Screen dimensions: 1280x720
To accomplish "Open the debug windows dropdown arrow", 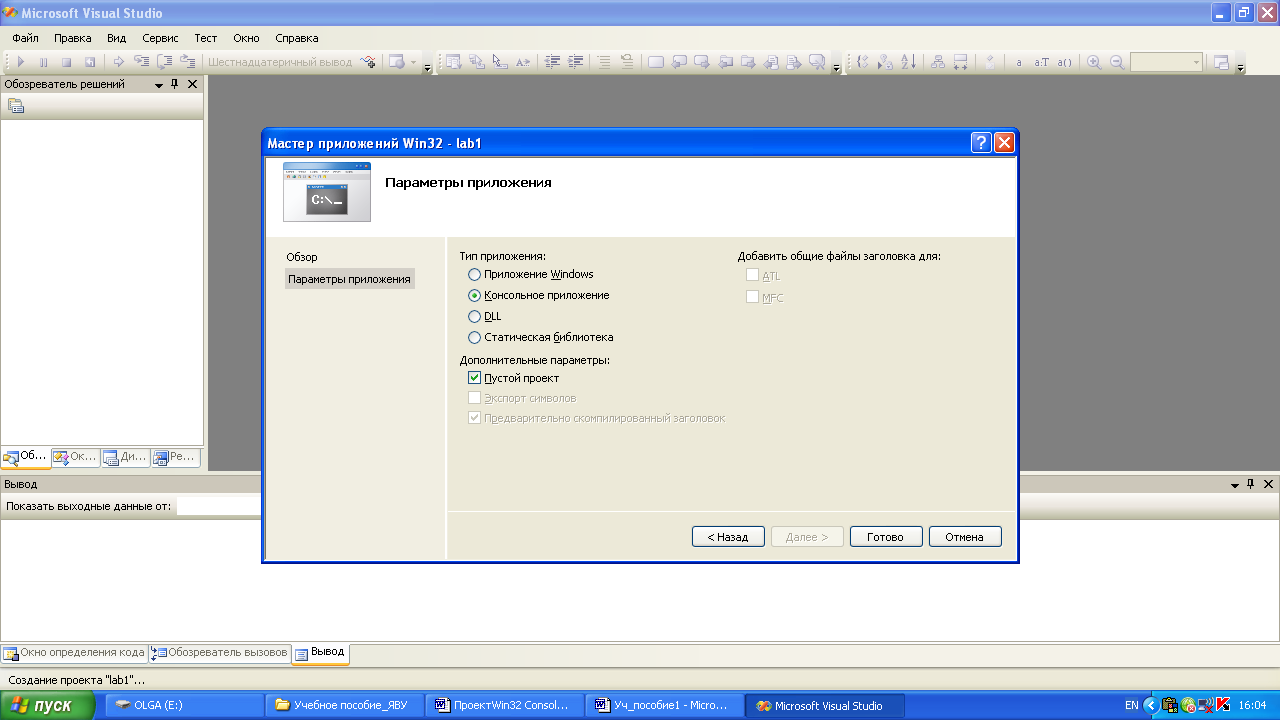I will click(413, 62).
